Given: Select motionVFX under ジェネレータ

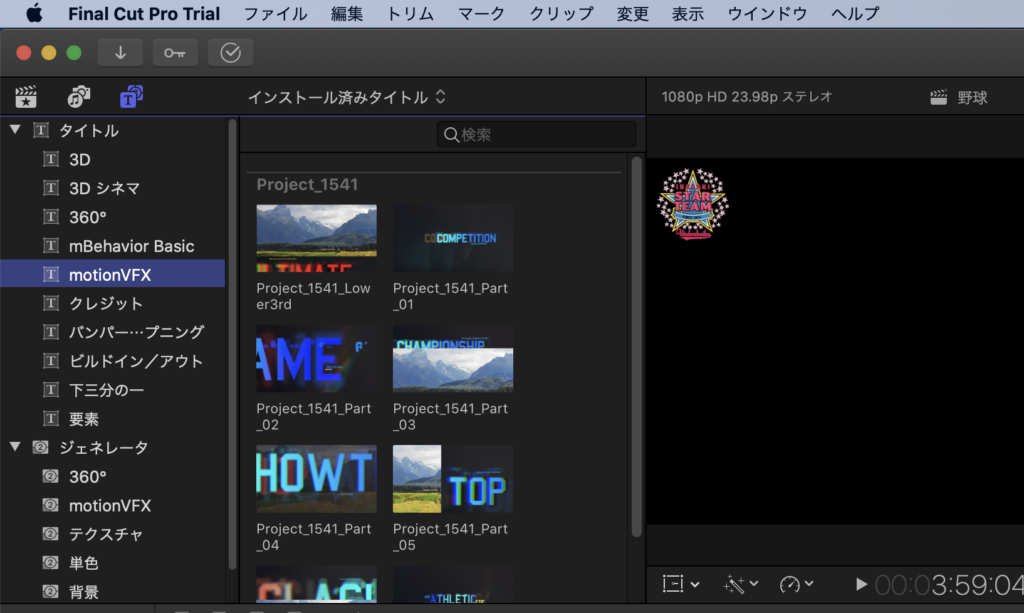Looking at the screenshot, I should pyautogui.click(x=112, y=505).
